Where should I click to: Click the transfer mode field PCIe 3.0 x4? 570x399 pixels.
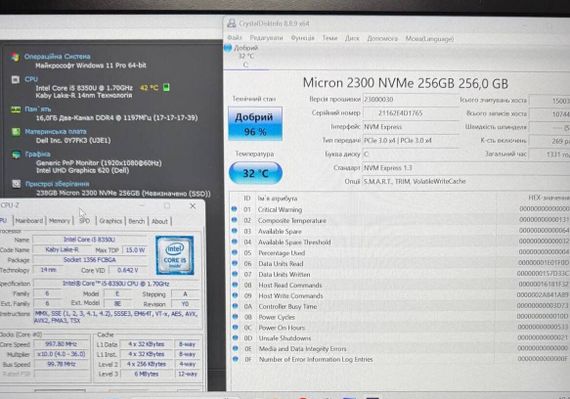pos(410,140)
